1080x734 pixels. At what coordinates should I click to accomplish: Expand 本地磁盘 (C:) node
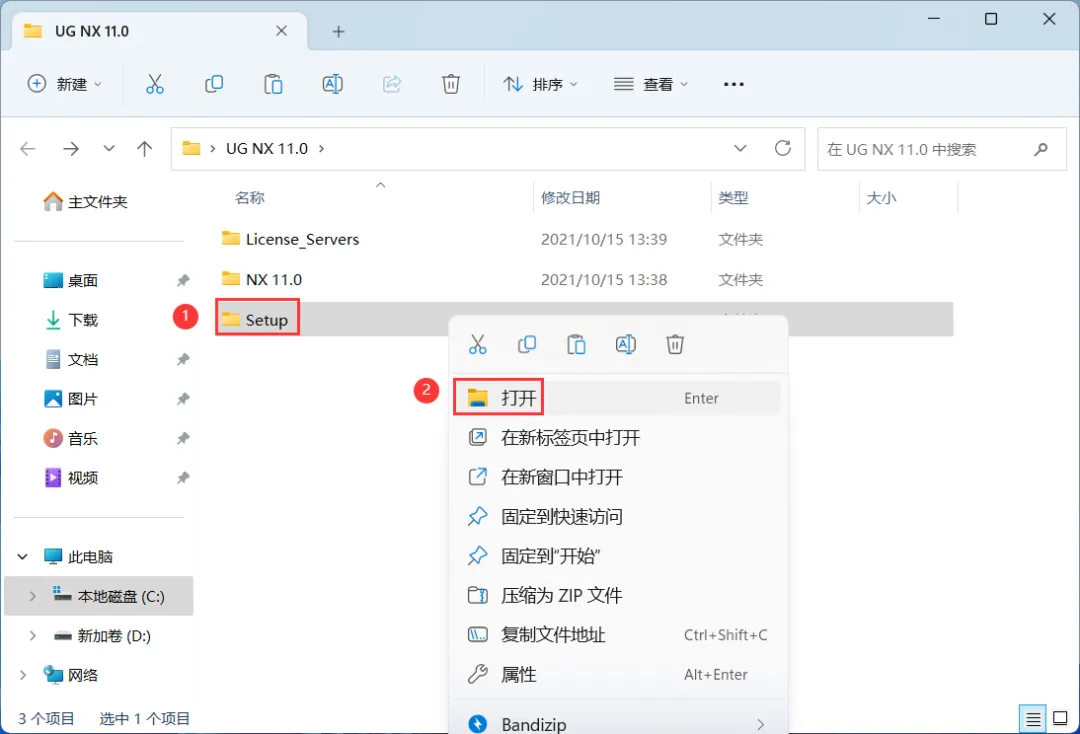point(32,596)
